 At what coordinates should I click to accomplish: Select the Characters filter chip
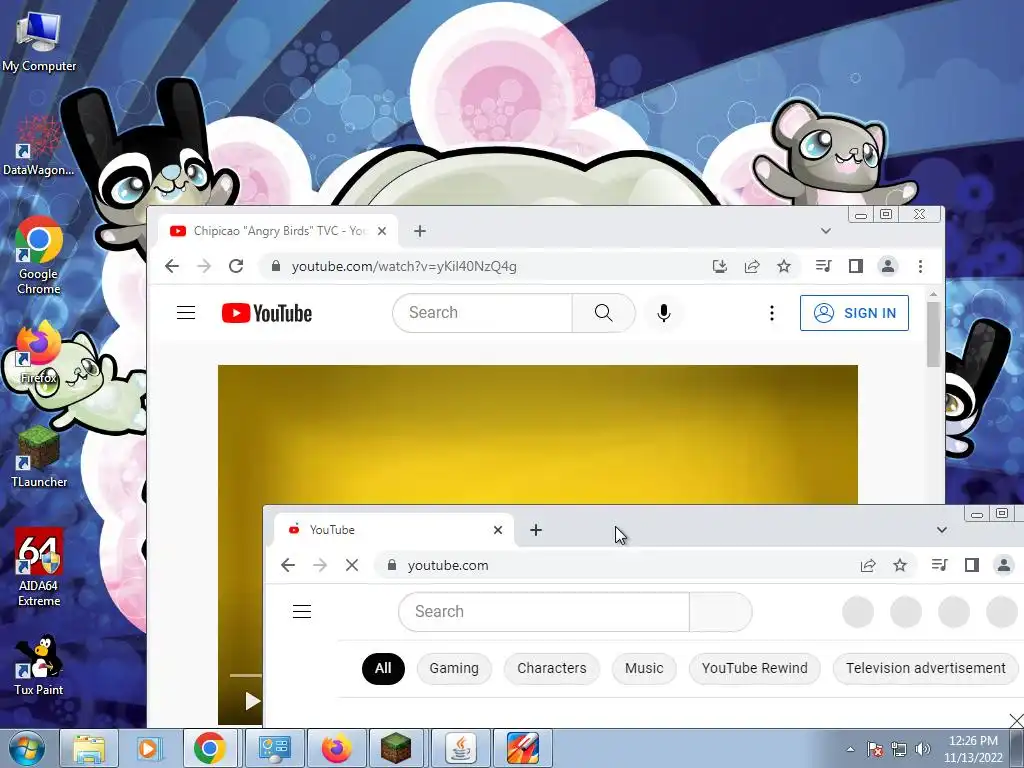click(552, 669)
